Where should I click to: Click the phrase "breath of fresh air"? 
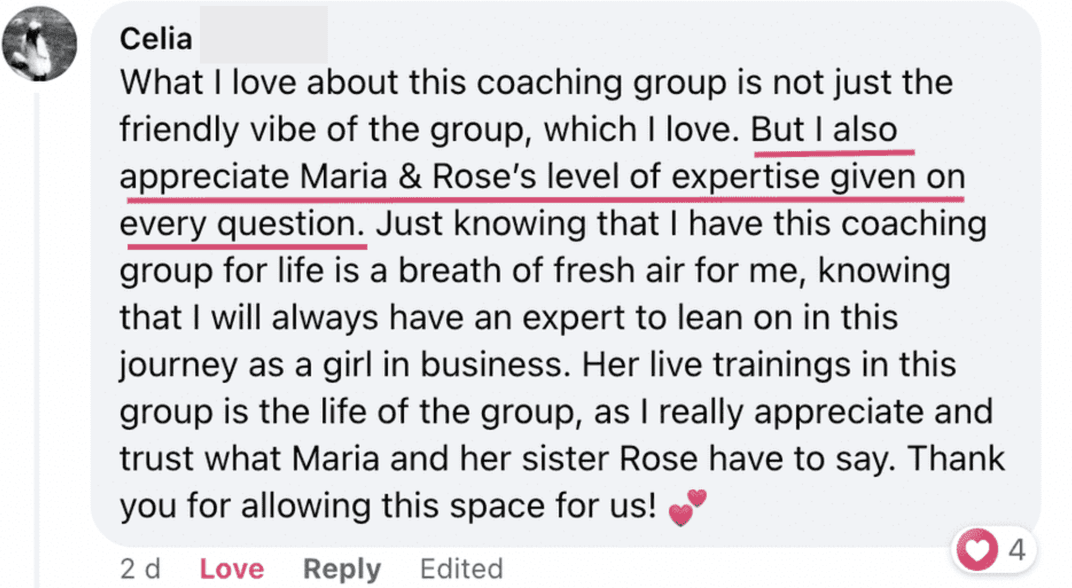tap(541, 271)
